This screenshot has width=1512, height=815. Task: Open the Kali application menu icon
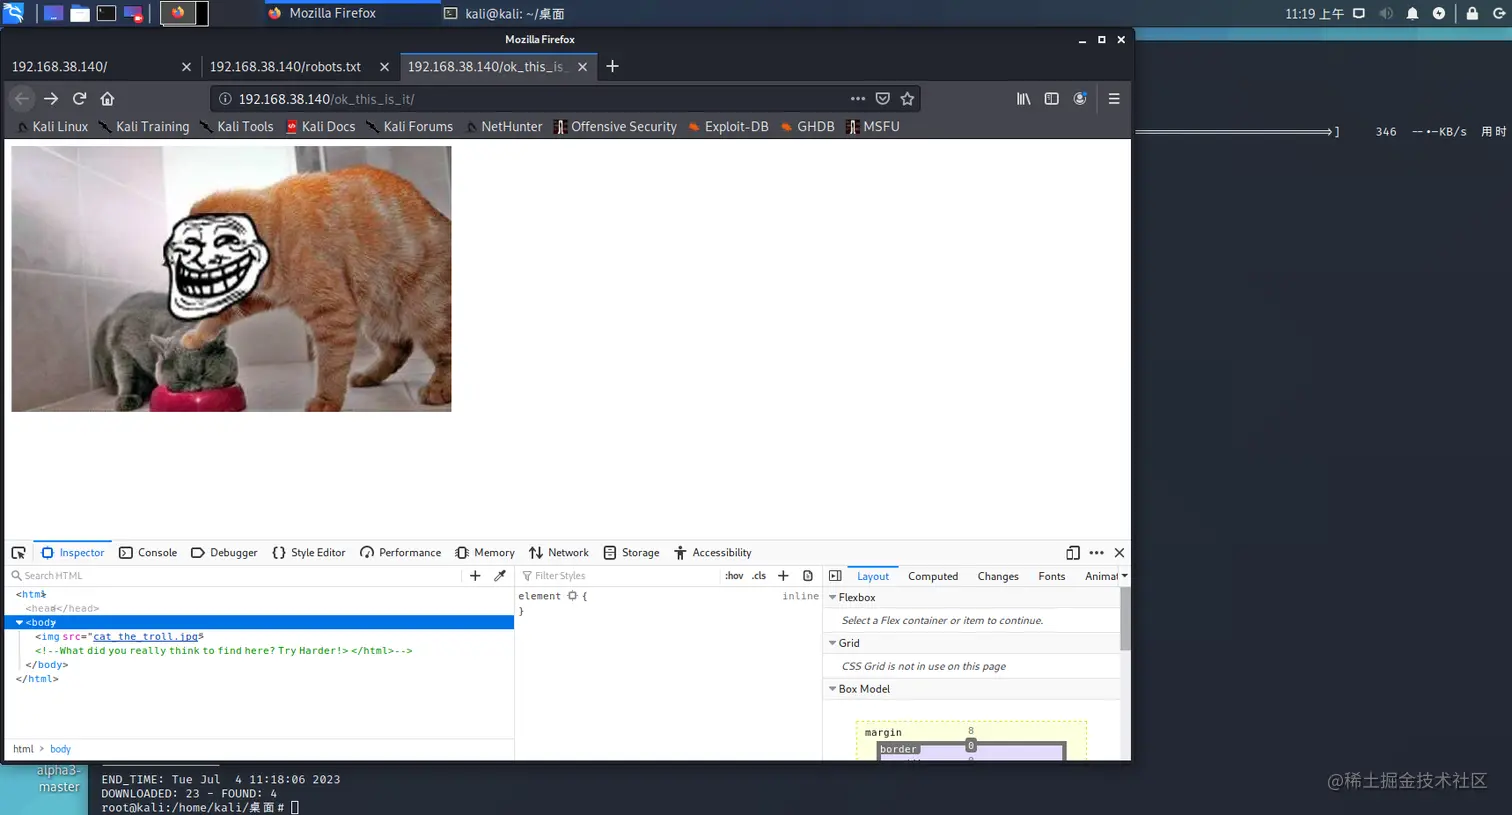[x=13, y=13]
